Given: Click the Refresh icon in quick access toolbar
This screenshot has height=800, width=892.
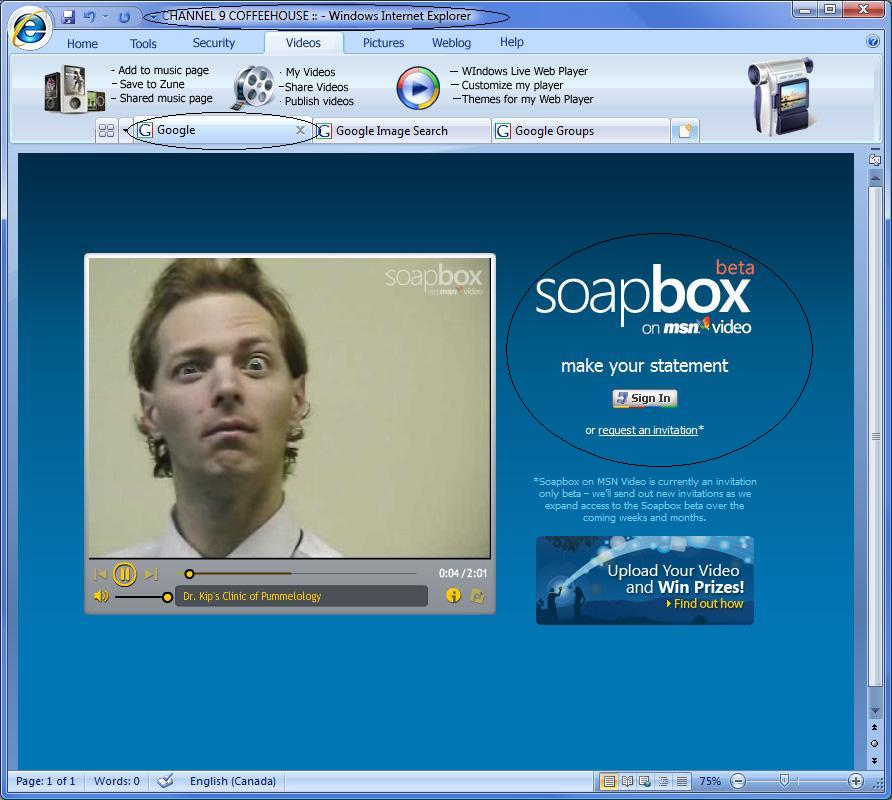Looking at the screenshot, I should [125, 17].
